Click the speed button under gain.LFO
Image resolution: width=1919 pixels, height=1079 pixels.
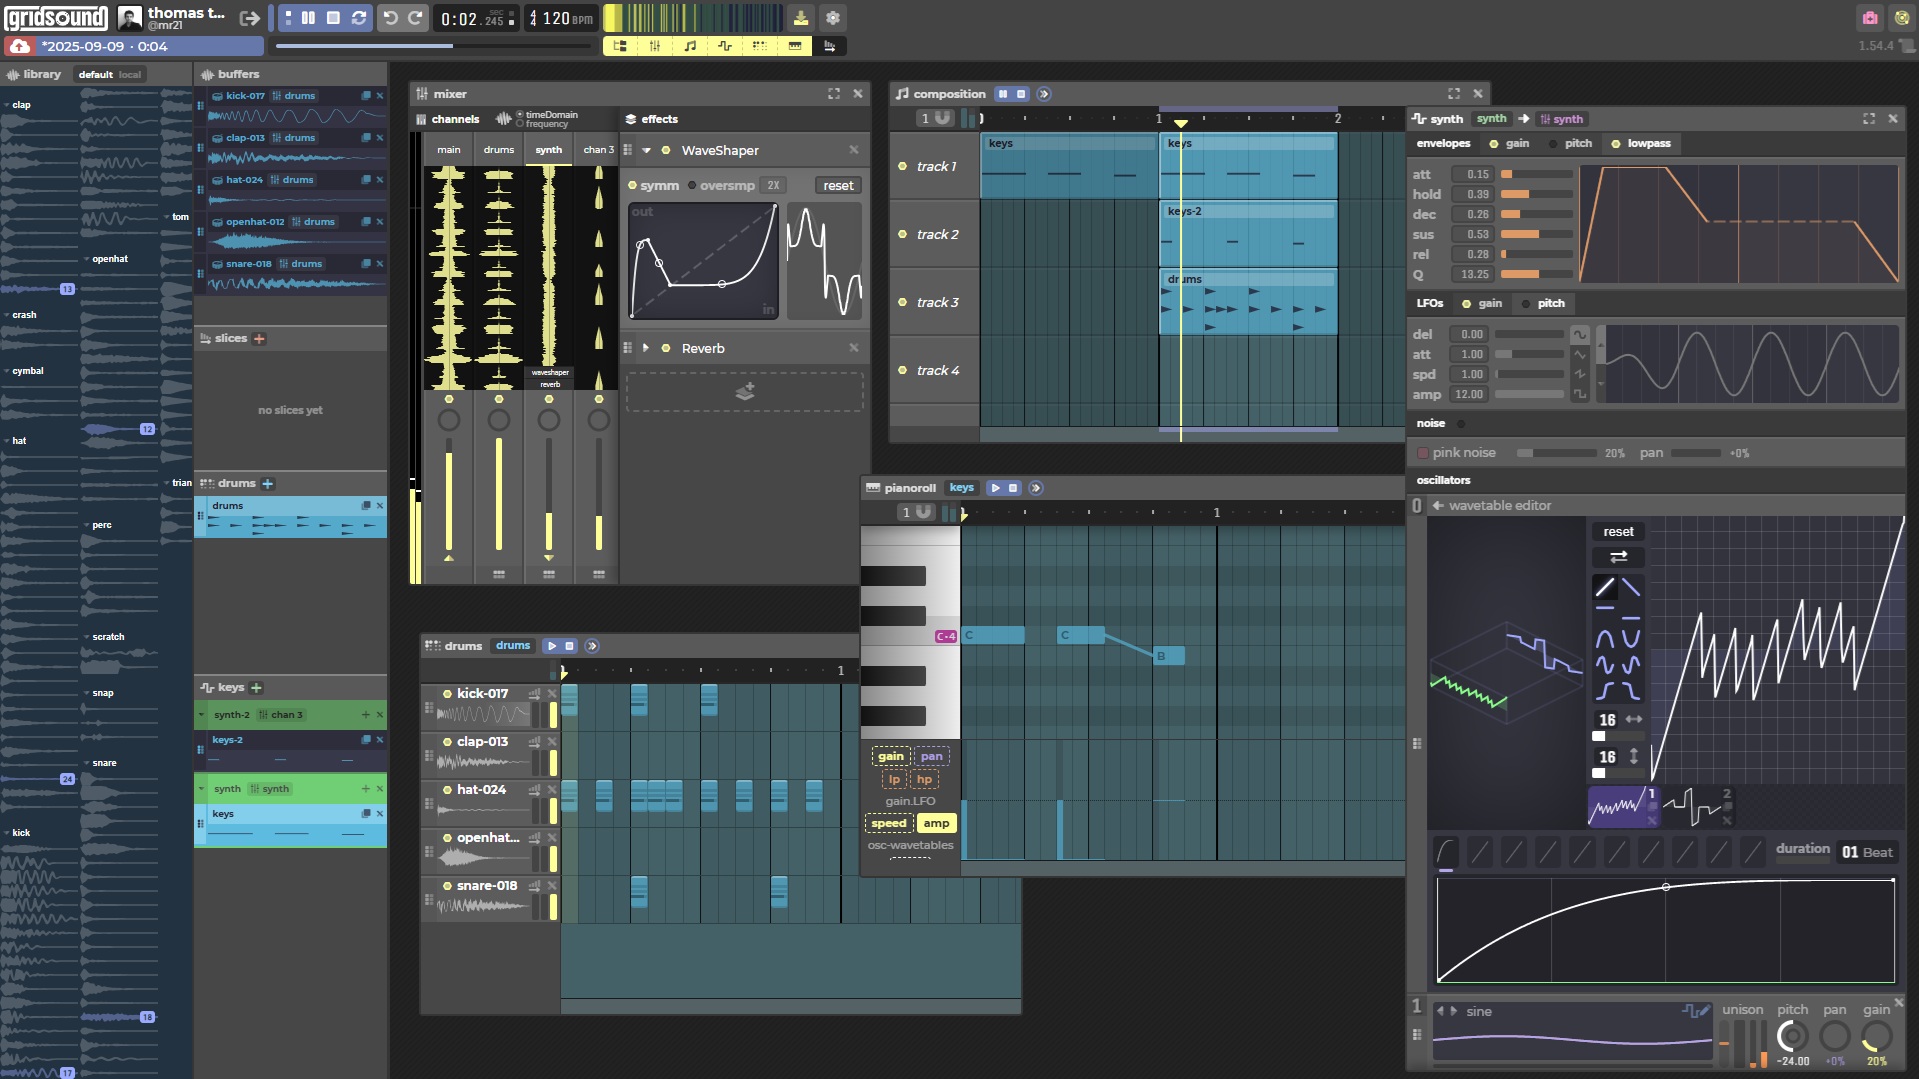888,824
